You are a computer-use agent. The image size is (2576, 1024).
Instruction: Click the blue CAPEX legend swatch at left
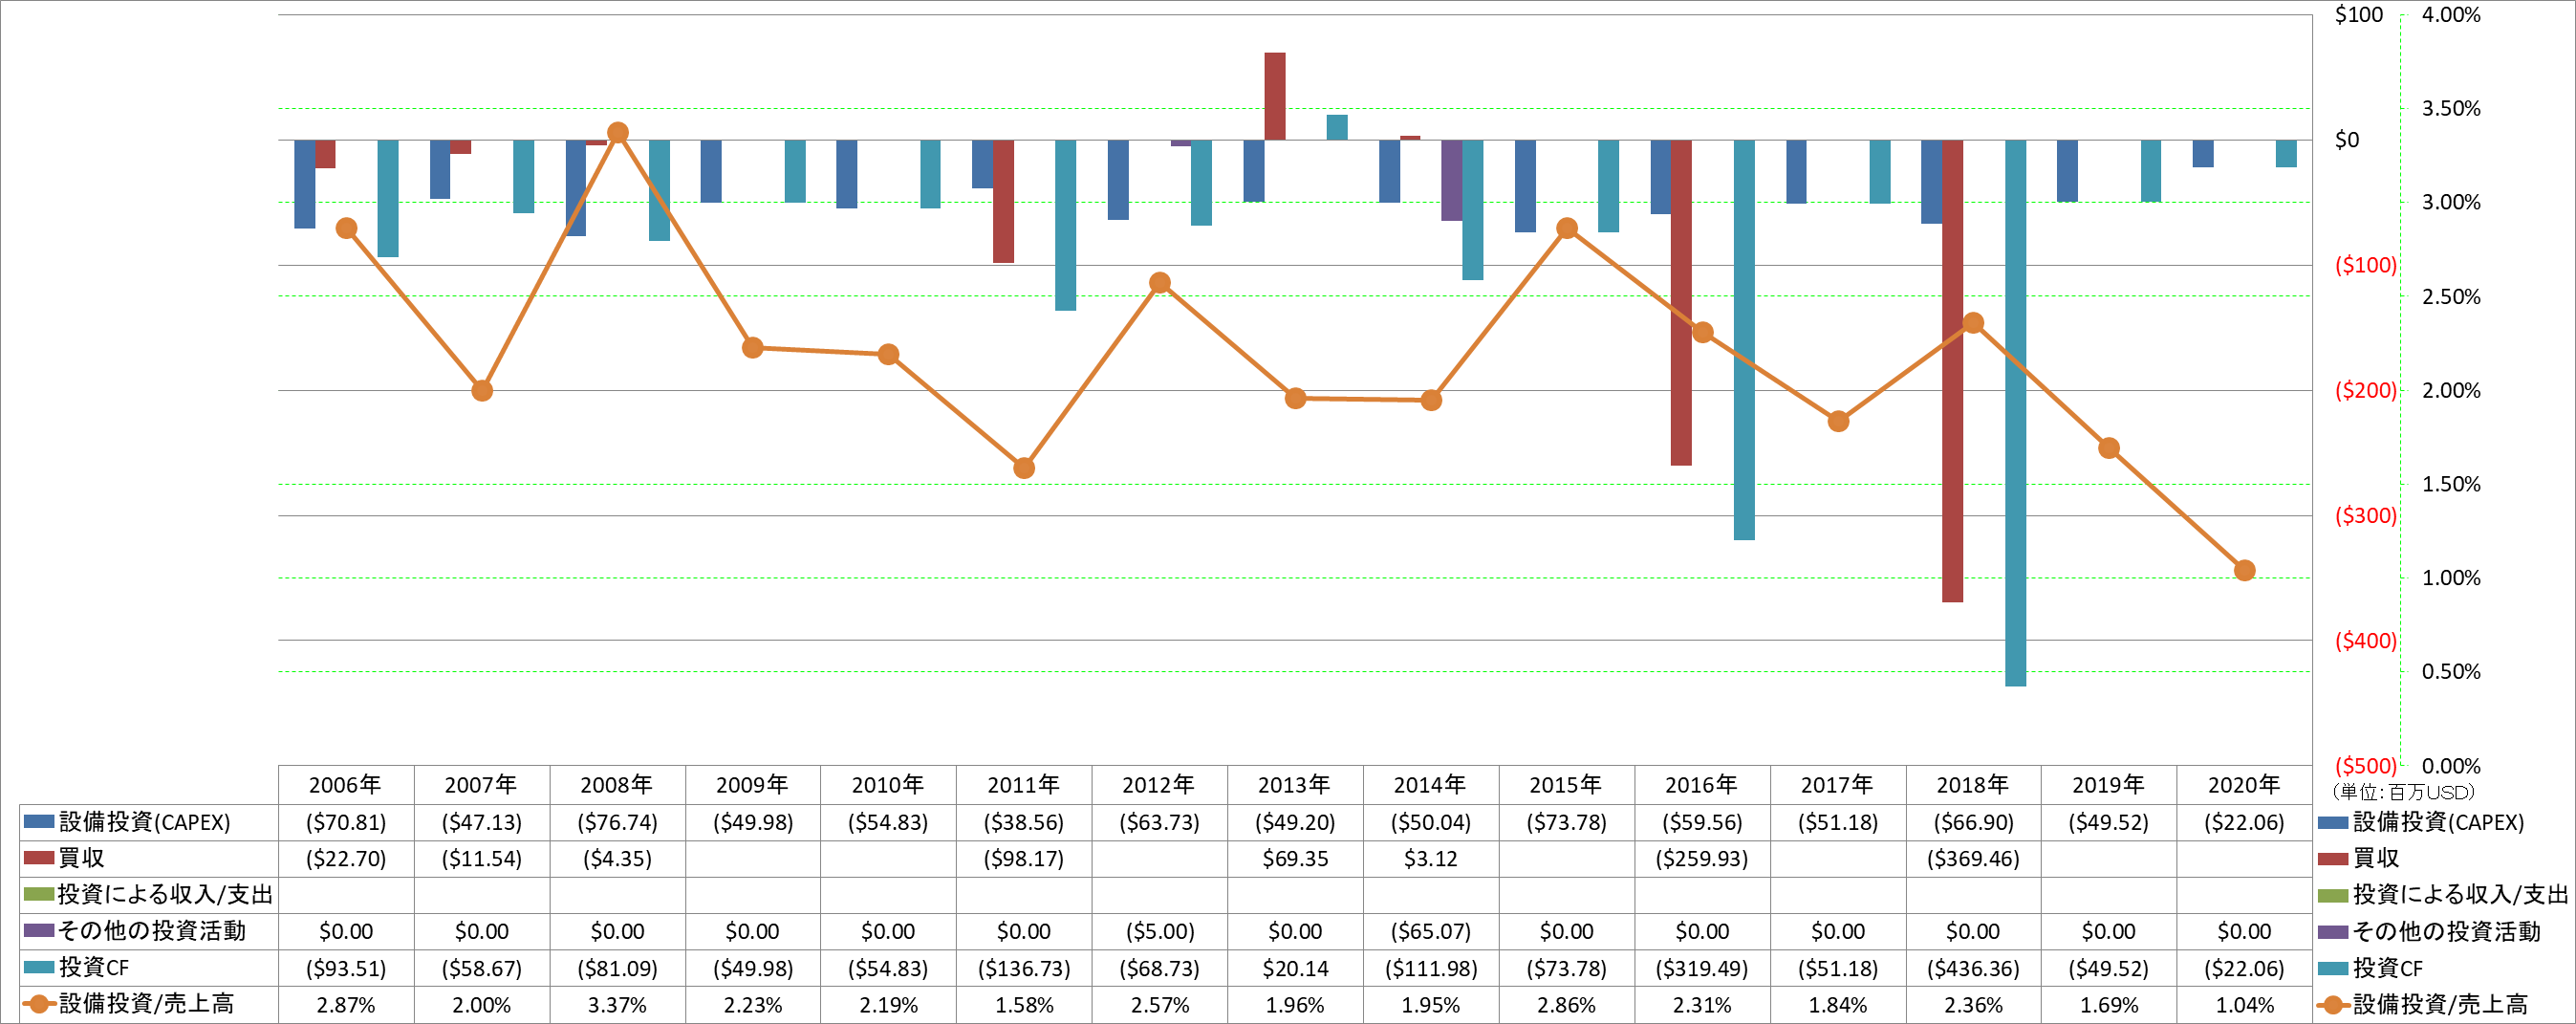(x=38, y=822)
